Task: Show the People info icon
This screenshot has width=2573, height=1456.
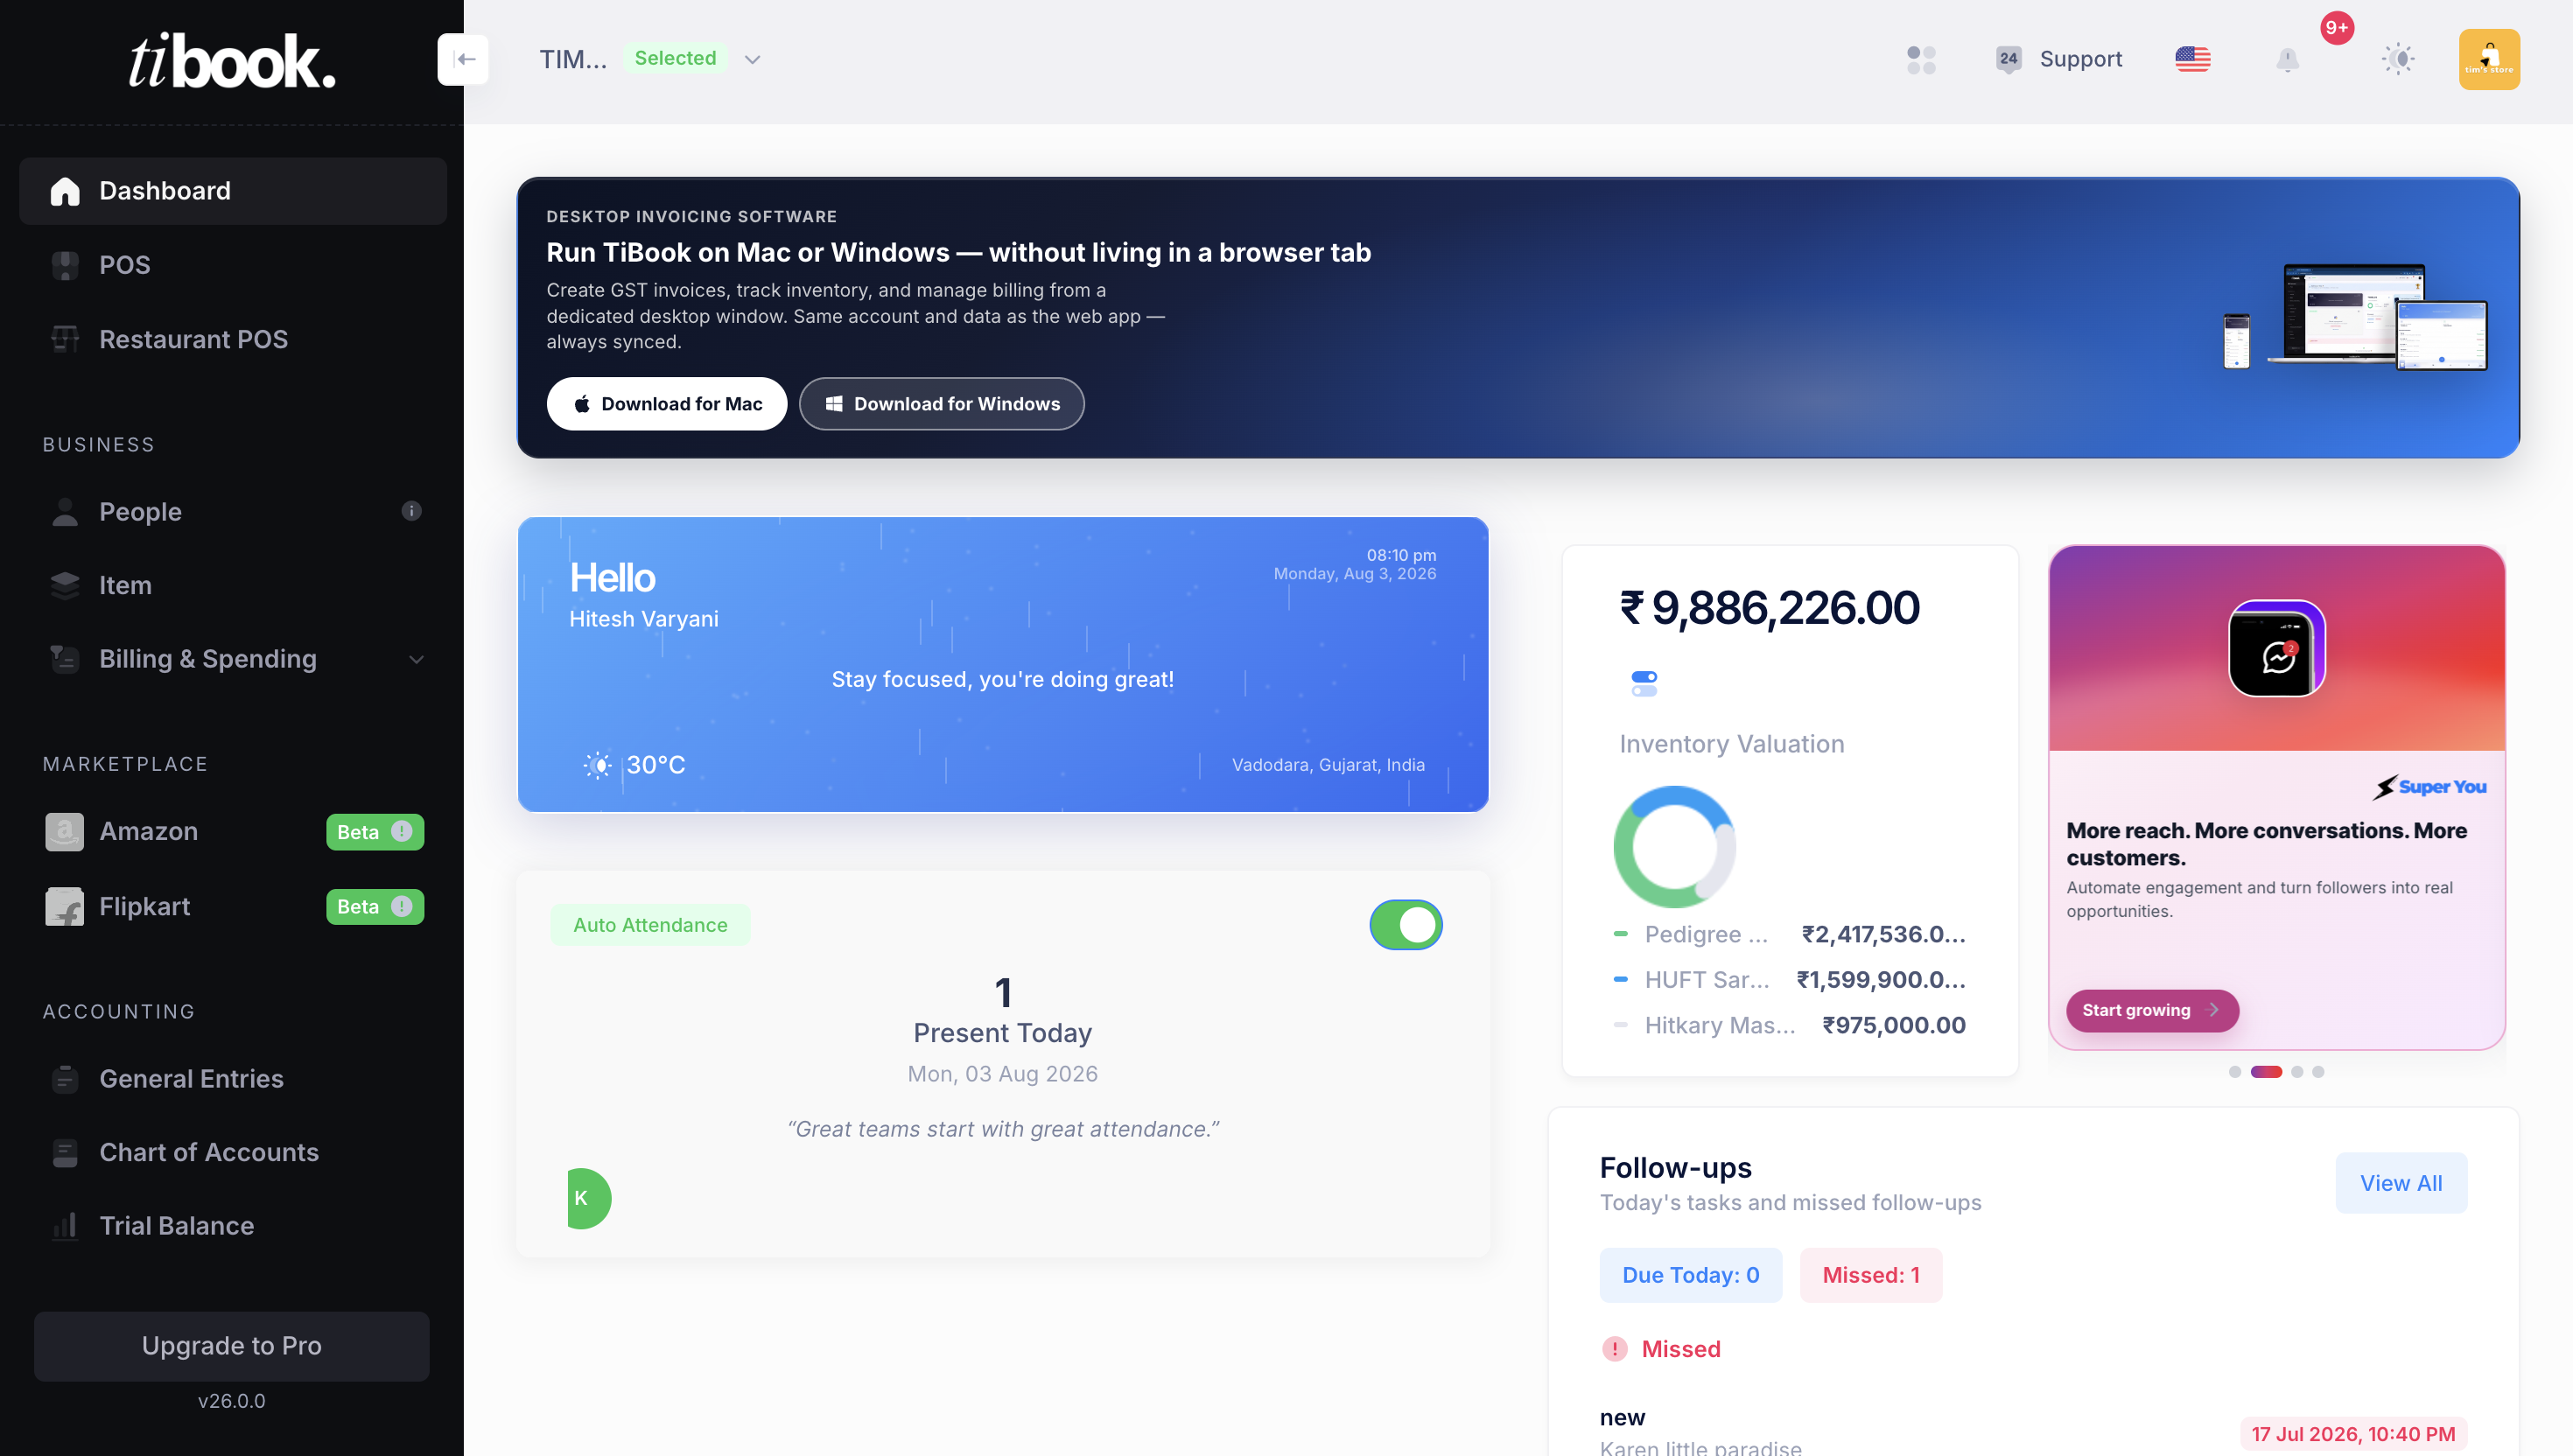Action: [x=411, y=511]
